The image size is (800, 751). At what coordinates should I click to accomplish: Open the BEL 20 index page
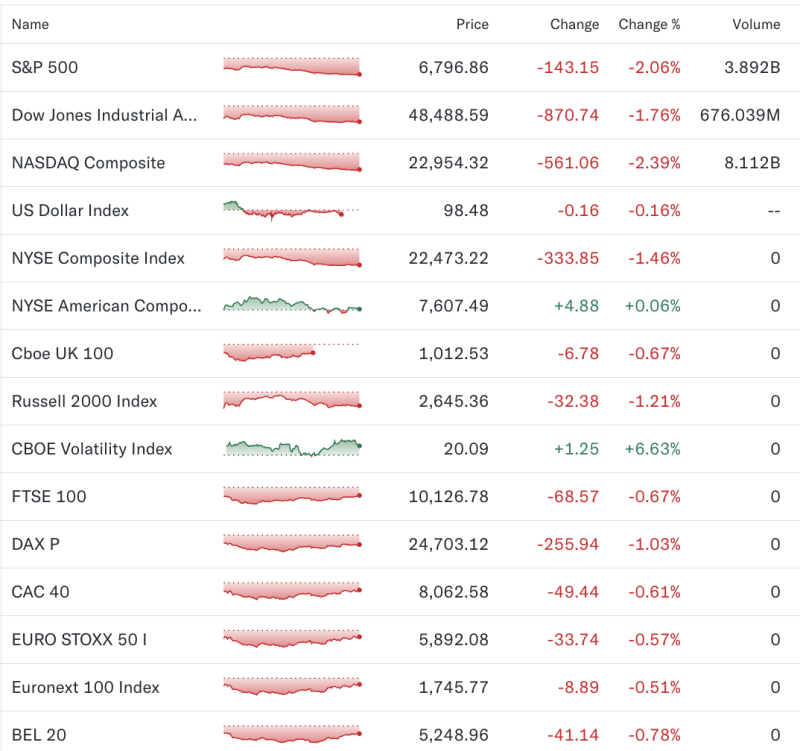(x=38, y=735)
